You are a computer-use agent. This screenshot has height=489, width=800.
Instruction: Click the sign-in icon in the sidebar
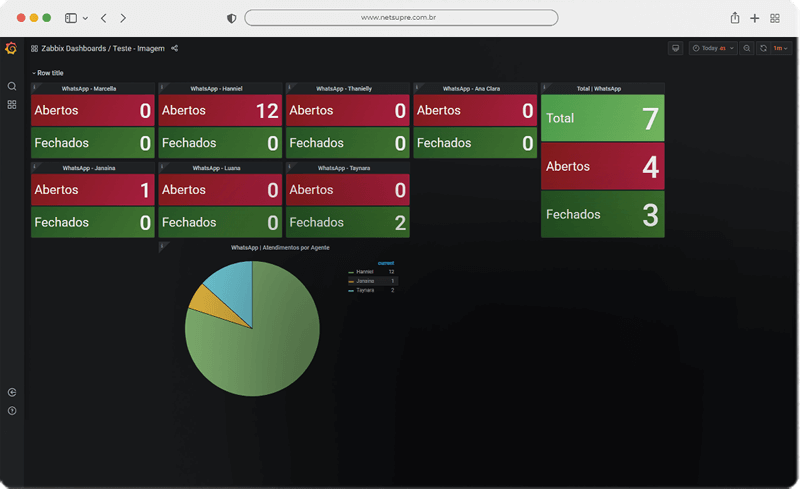tap(12, 393)
